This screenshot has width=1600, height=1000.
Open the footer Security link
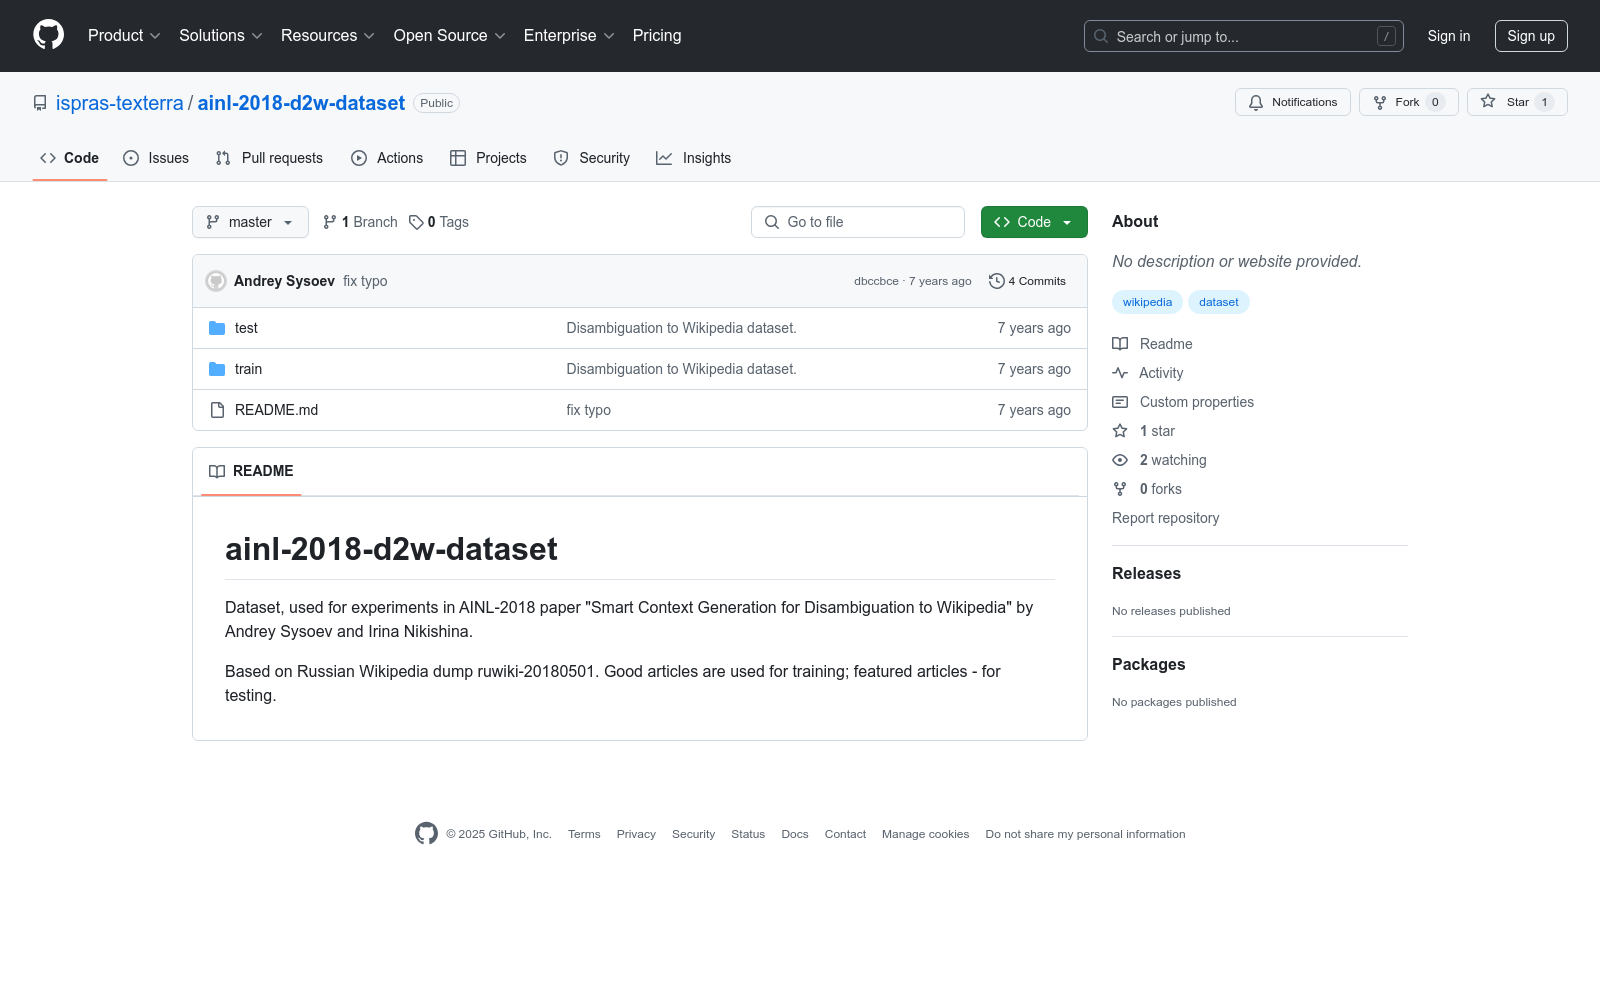point(693,834)
